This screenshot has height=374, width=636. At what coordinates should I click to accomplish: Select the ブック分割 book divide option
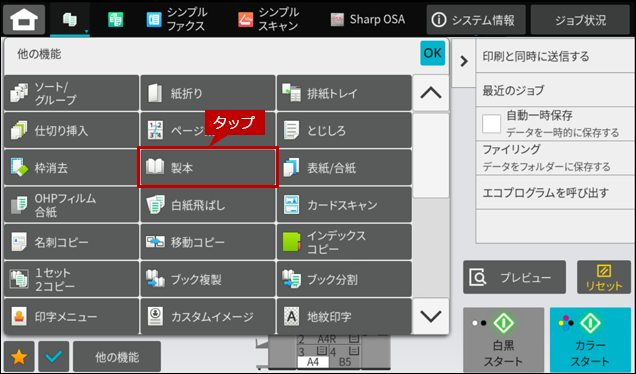344,279
